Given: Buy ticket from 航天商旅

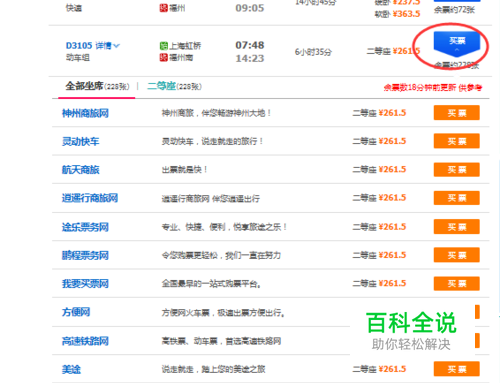Looking at the screenshot, I should 457,170.
